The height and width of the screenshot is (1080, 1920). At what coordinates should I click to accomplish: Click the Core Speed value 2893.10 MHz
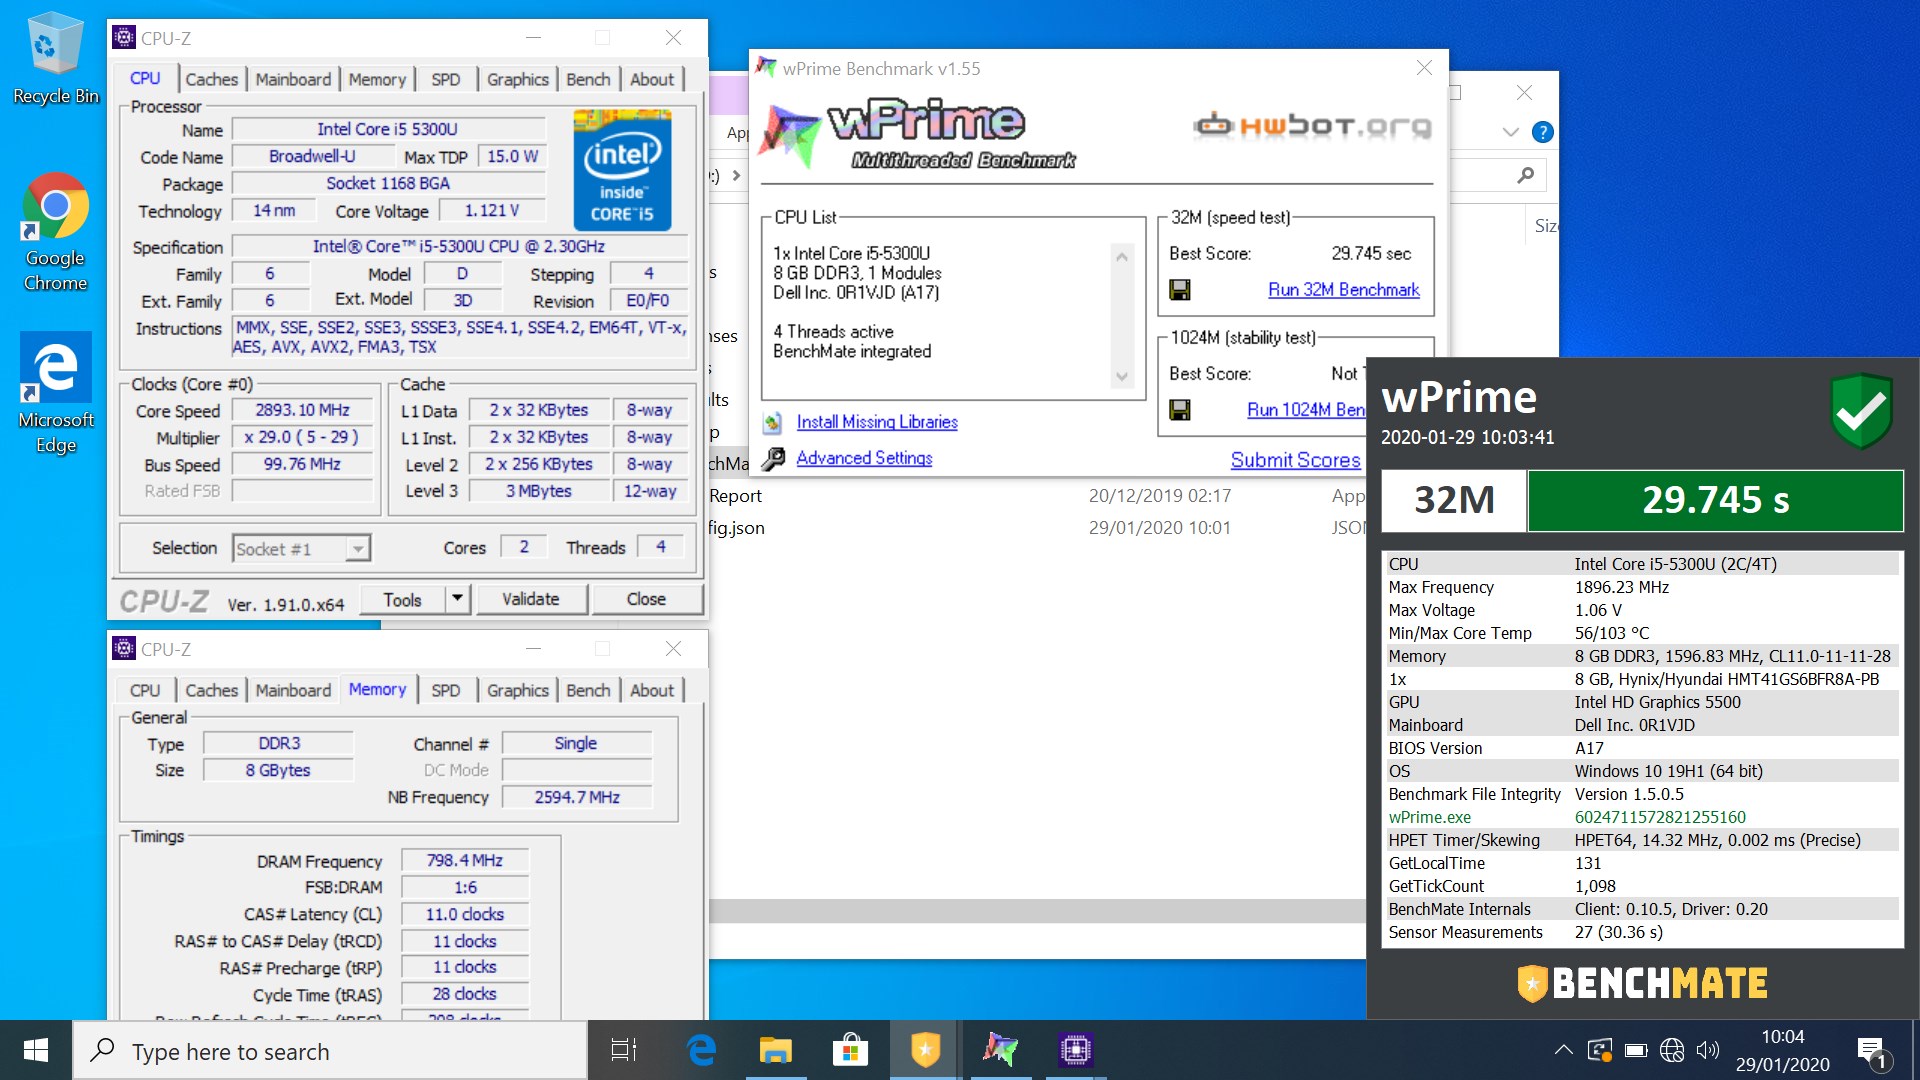coord(302,410)
